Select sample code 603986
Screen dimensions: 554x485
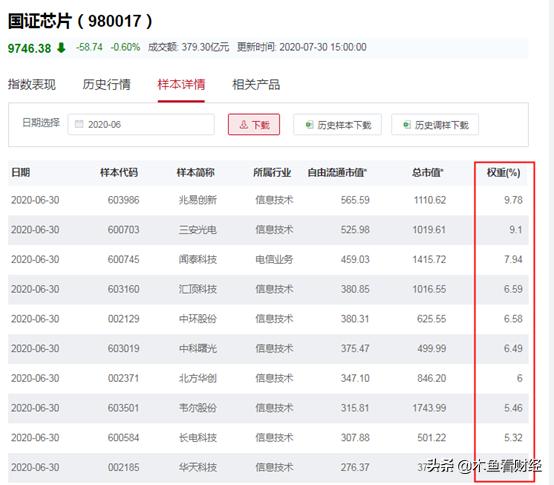(123, 200)
